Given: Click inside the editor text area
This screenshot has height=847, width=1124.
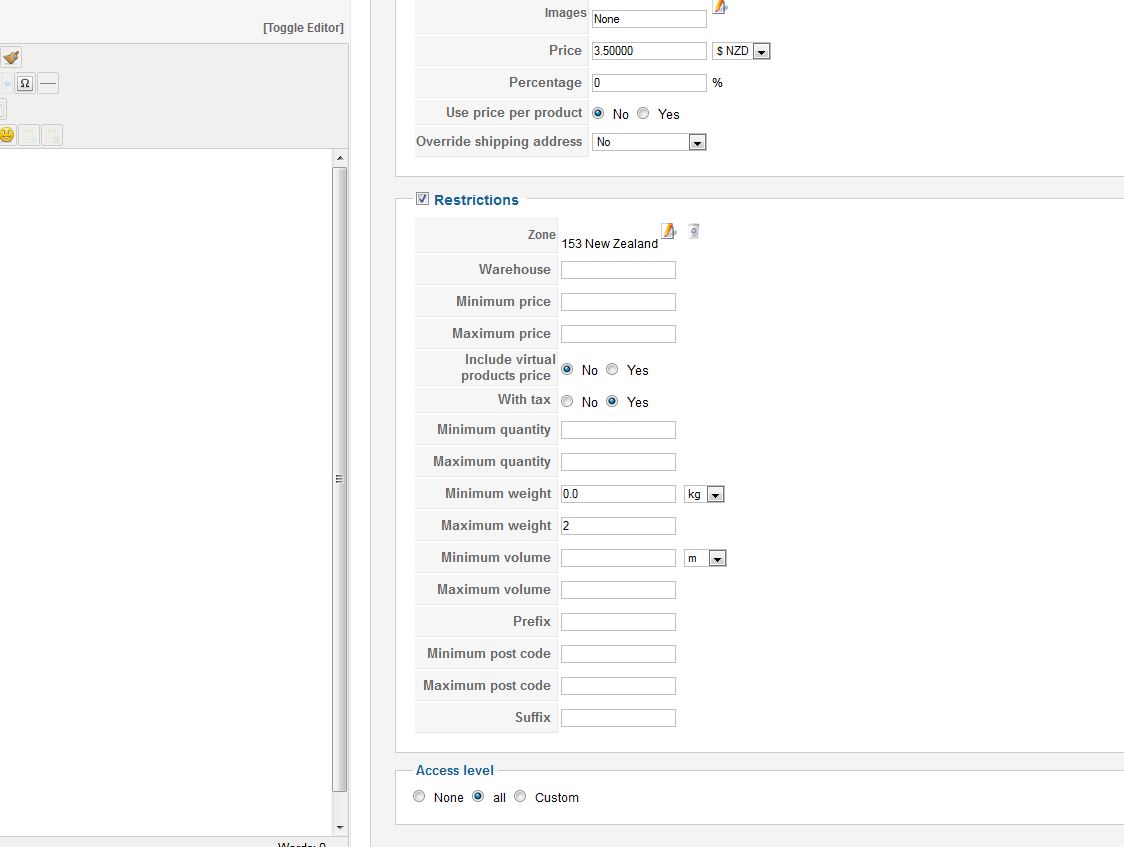Looking at the screenshot, I should pyautogui.click(x=166, y=492).
